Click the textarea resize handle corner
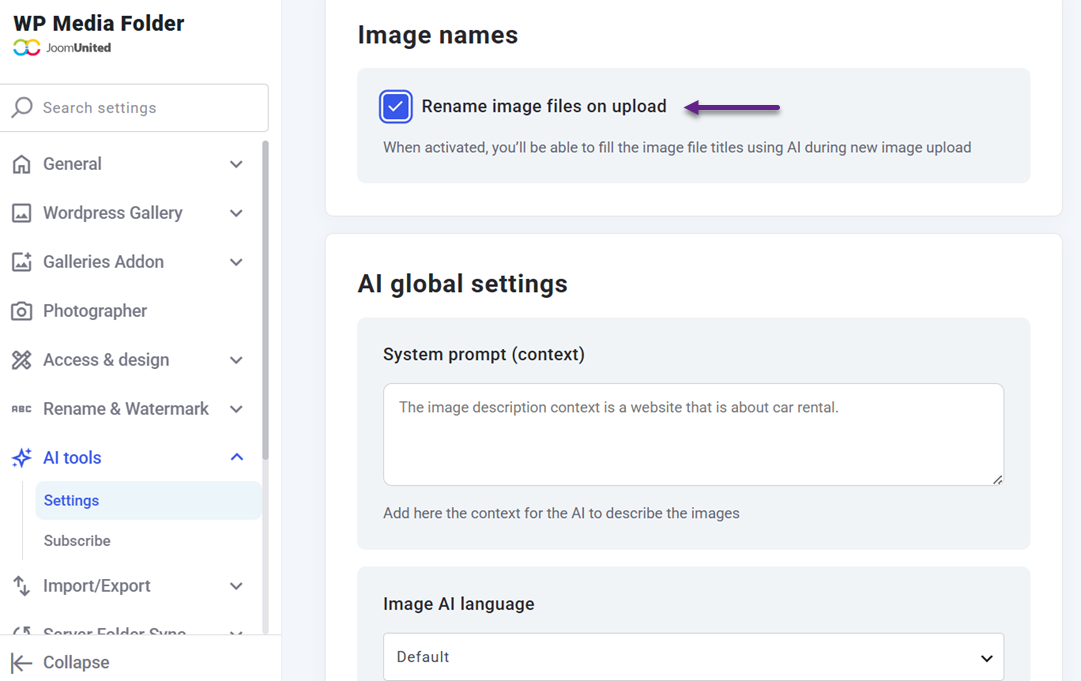Screen dimensions: 1081x681 coord(998,479)
